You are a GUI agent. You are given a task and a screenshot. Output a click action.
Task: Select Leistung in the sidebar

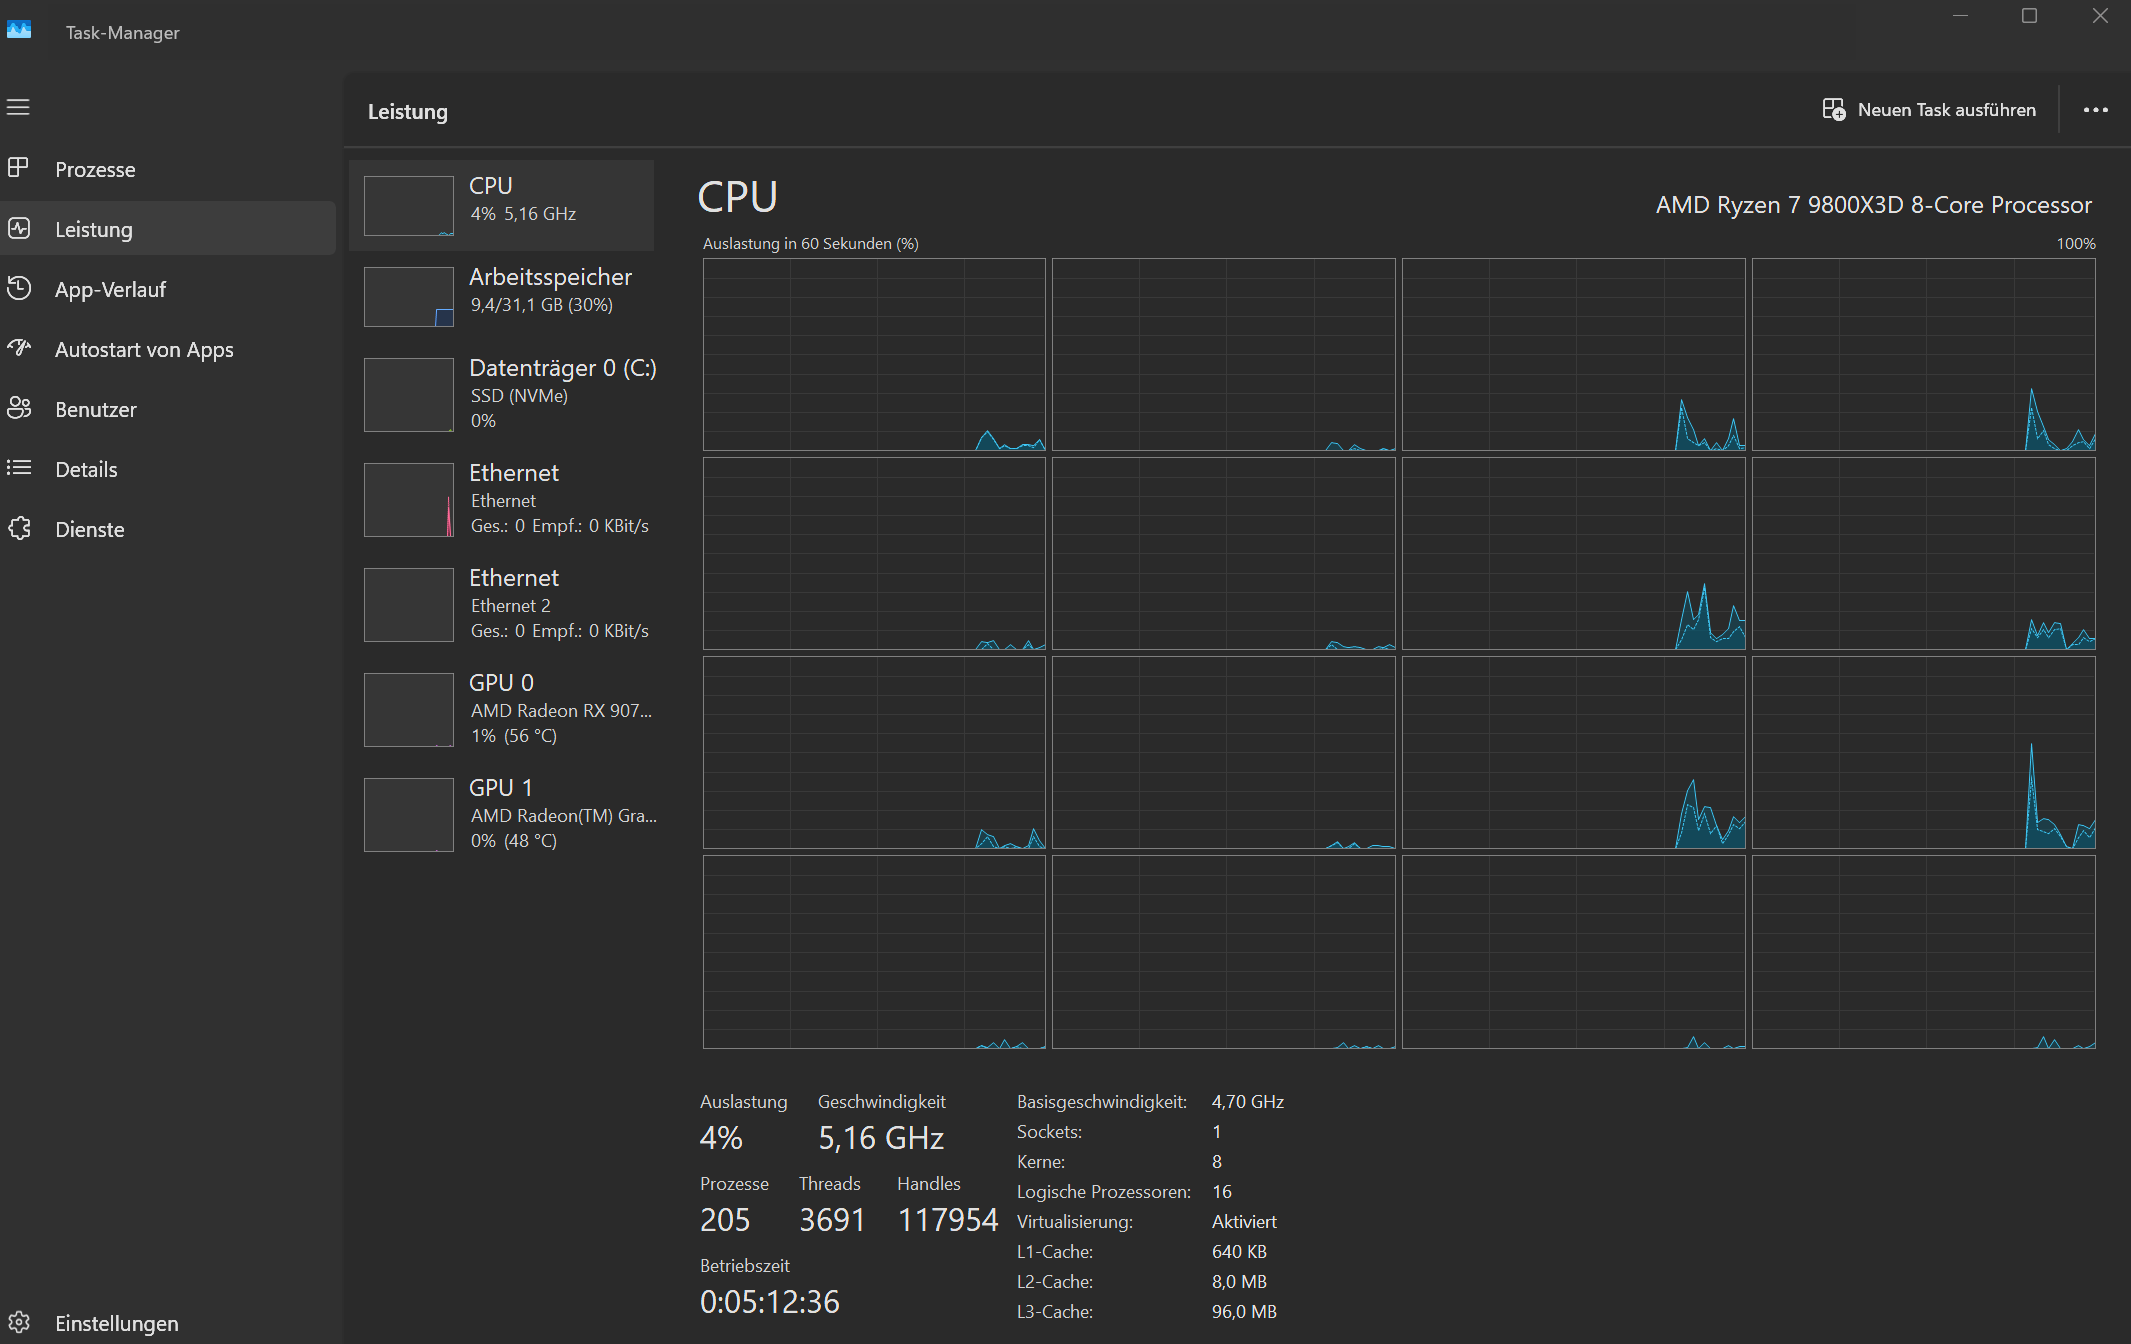pyautogui.click(x=168, y=229)
